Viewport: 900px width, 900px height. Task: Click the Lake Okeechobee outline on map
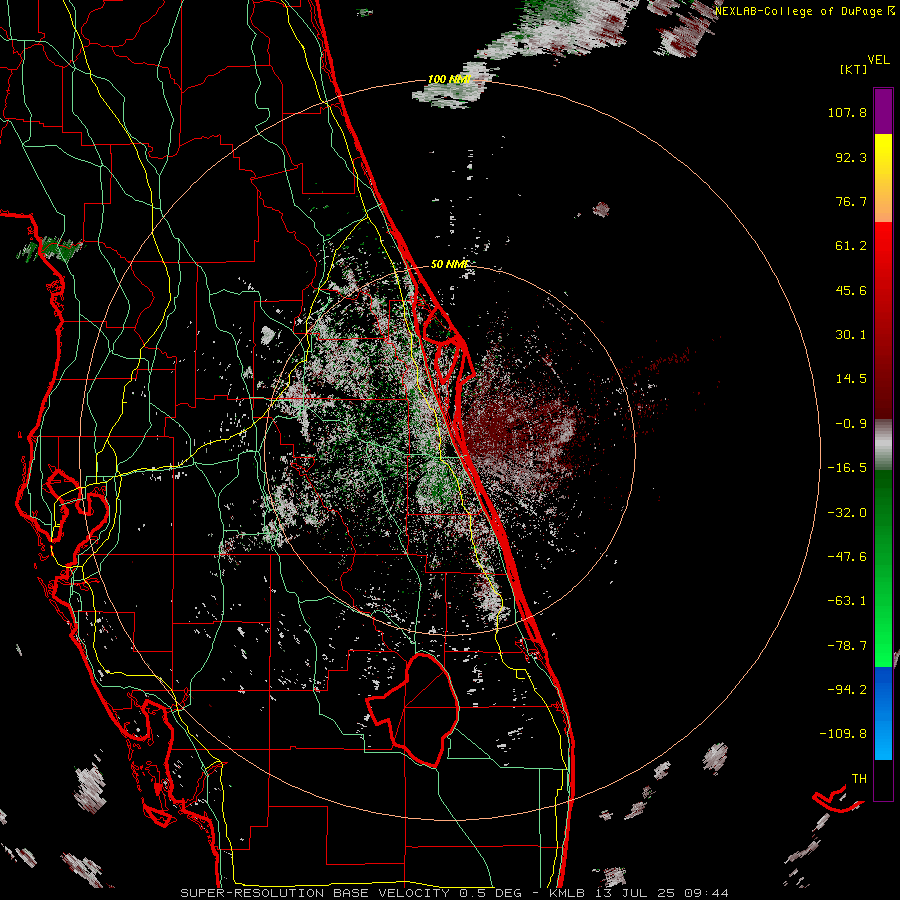point(414,709)
